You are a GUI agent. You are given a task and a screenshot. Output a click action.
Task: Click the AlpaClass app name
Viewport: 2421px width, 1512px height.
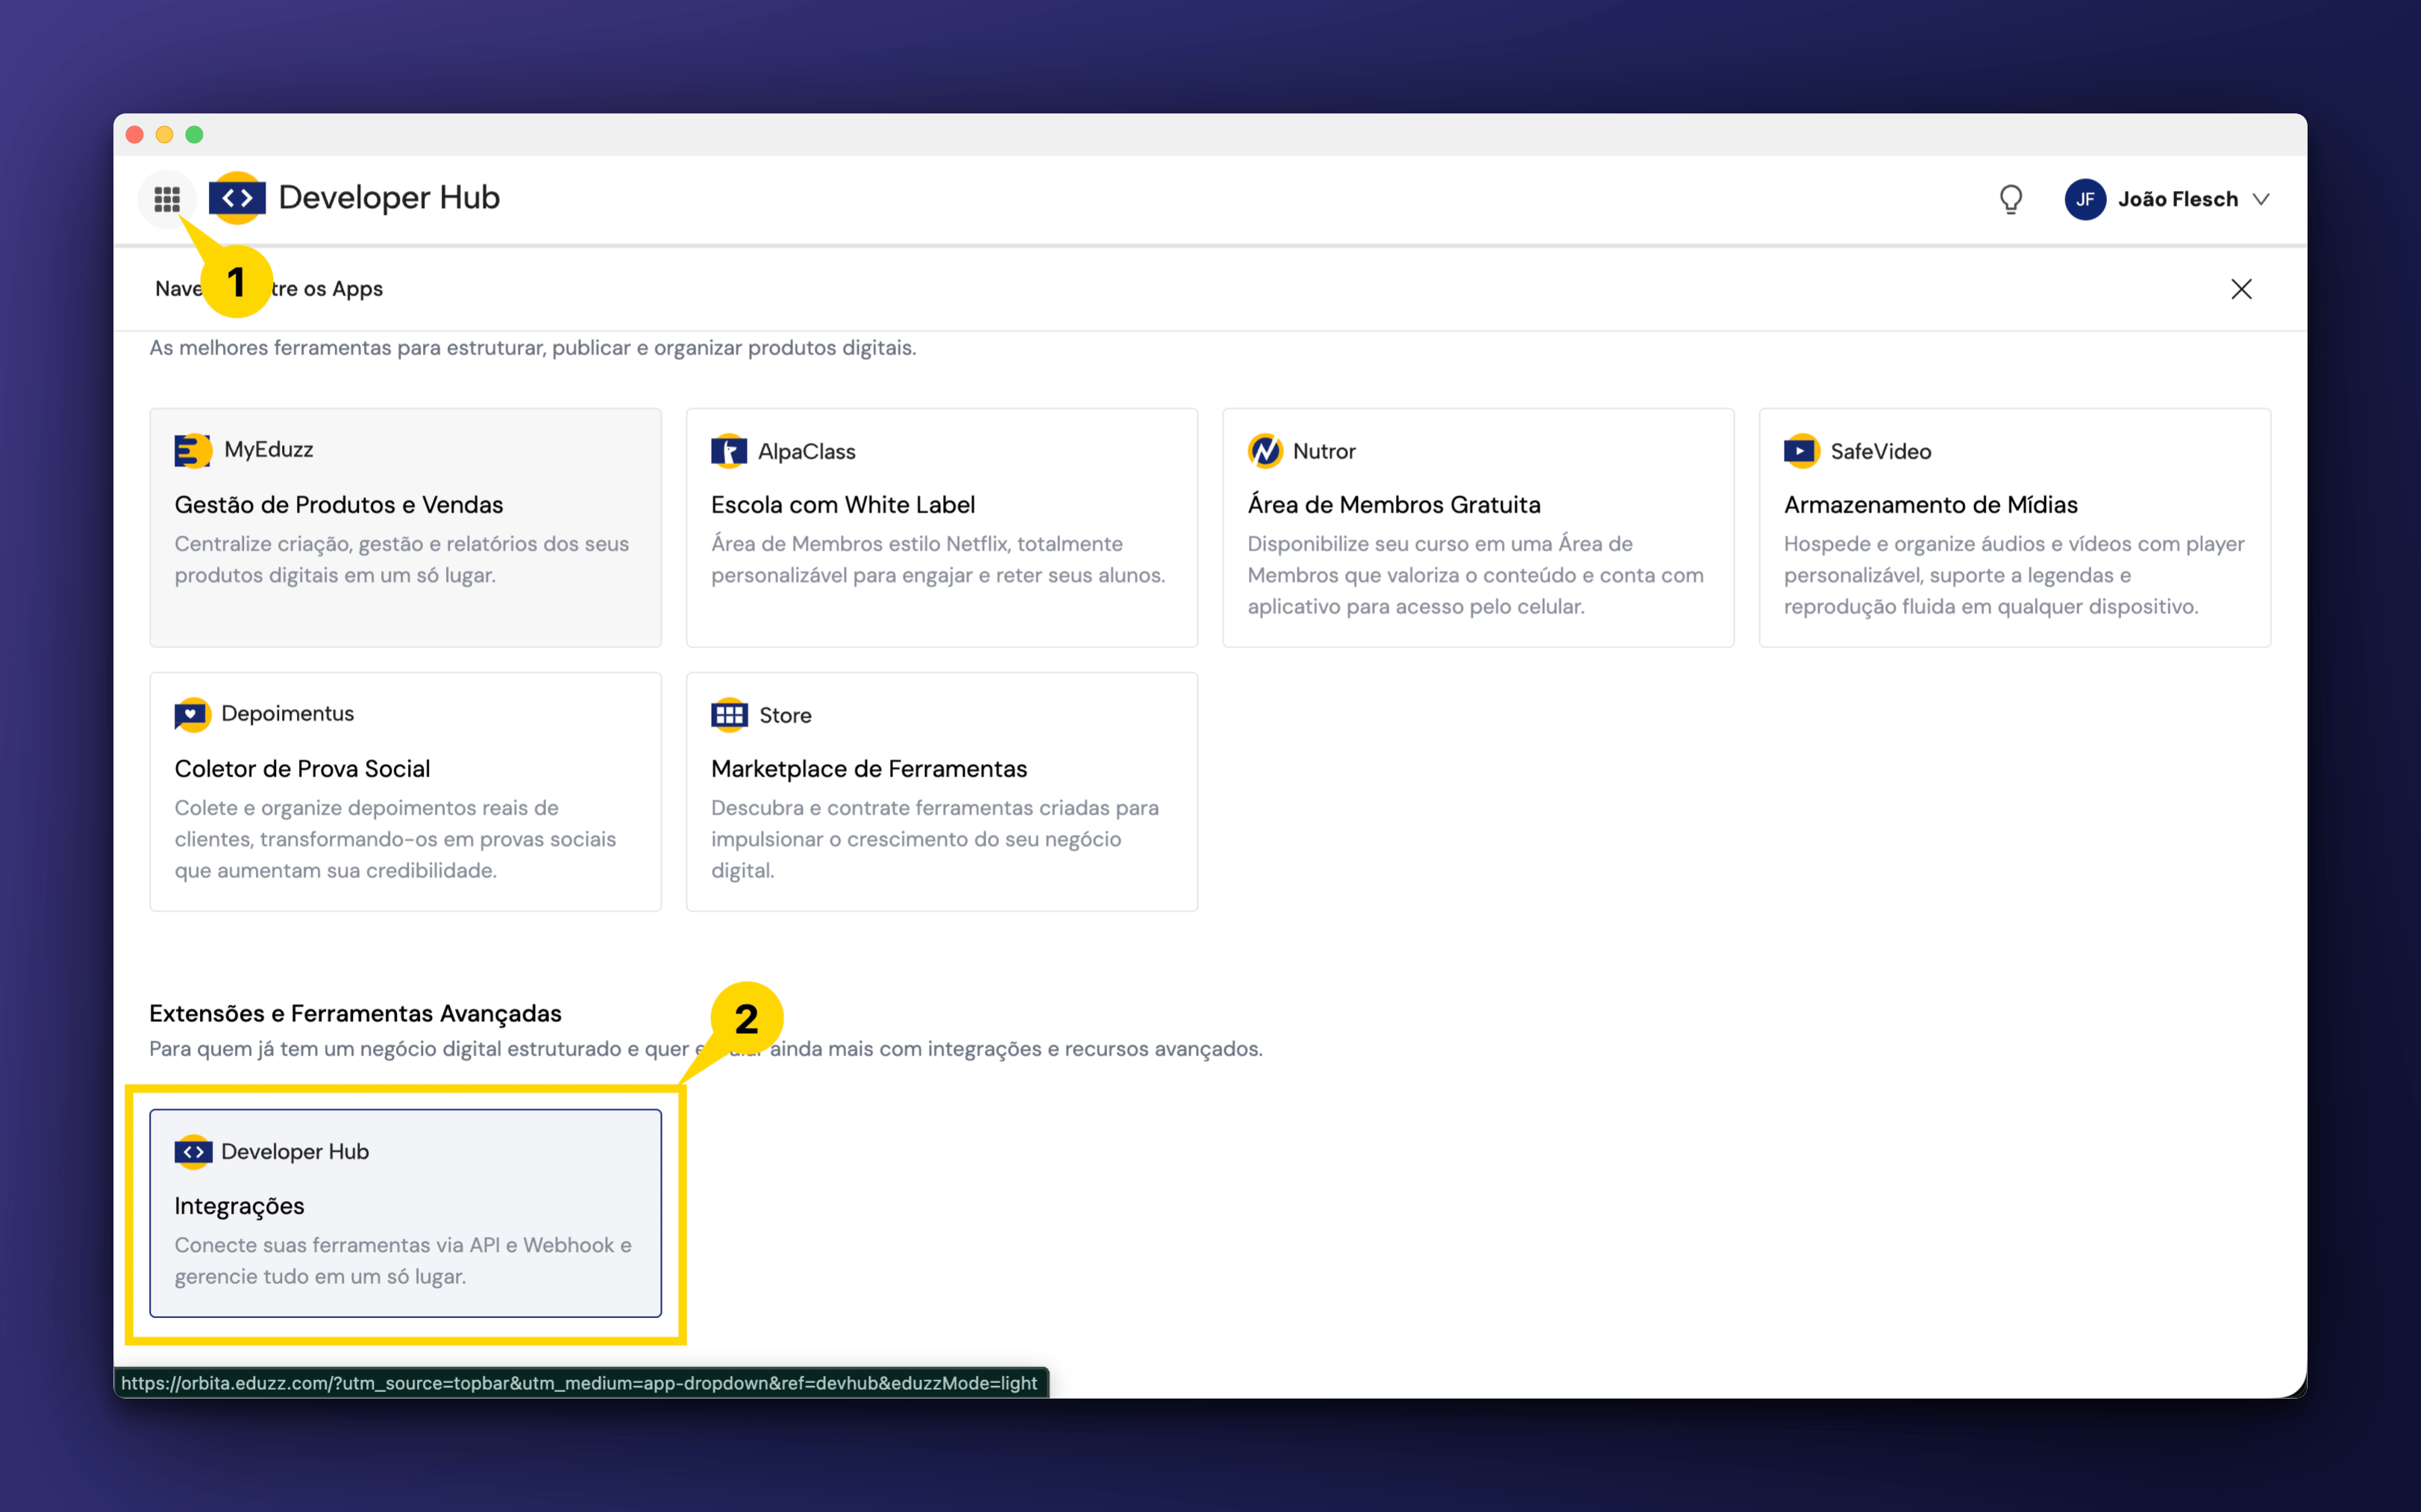pos(806,451)
